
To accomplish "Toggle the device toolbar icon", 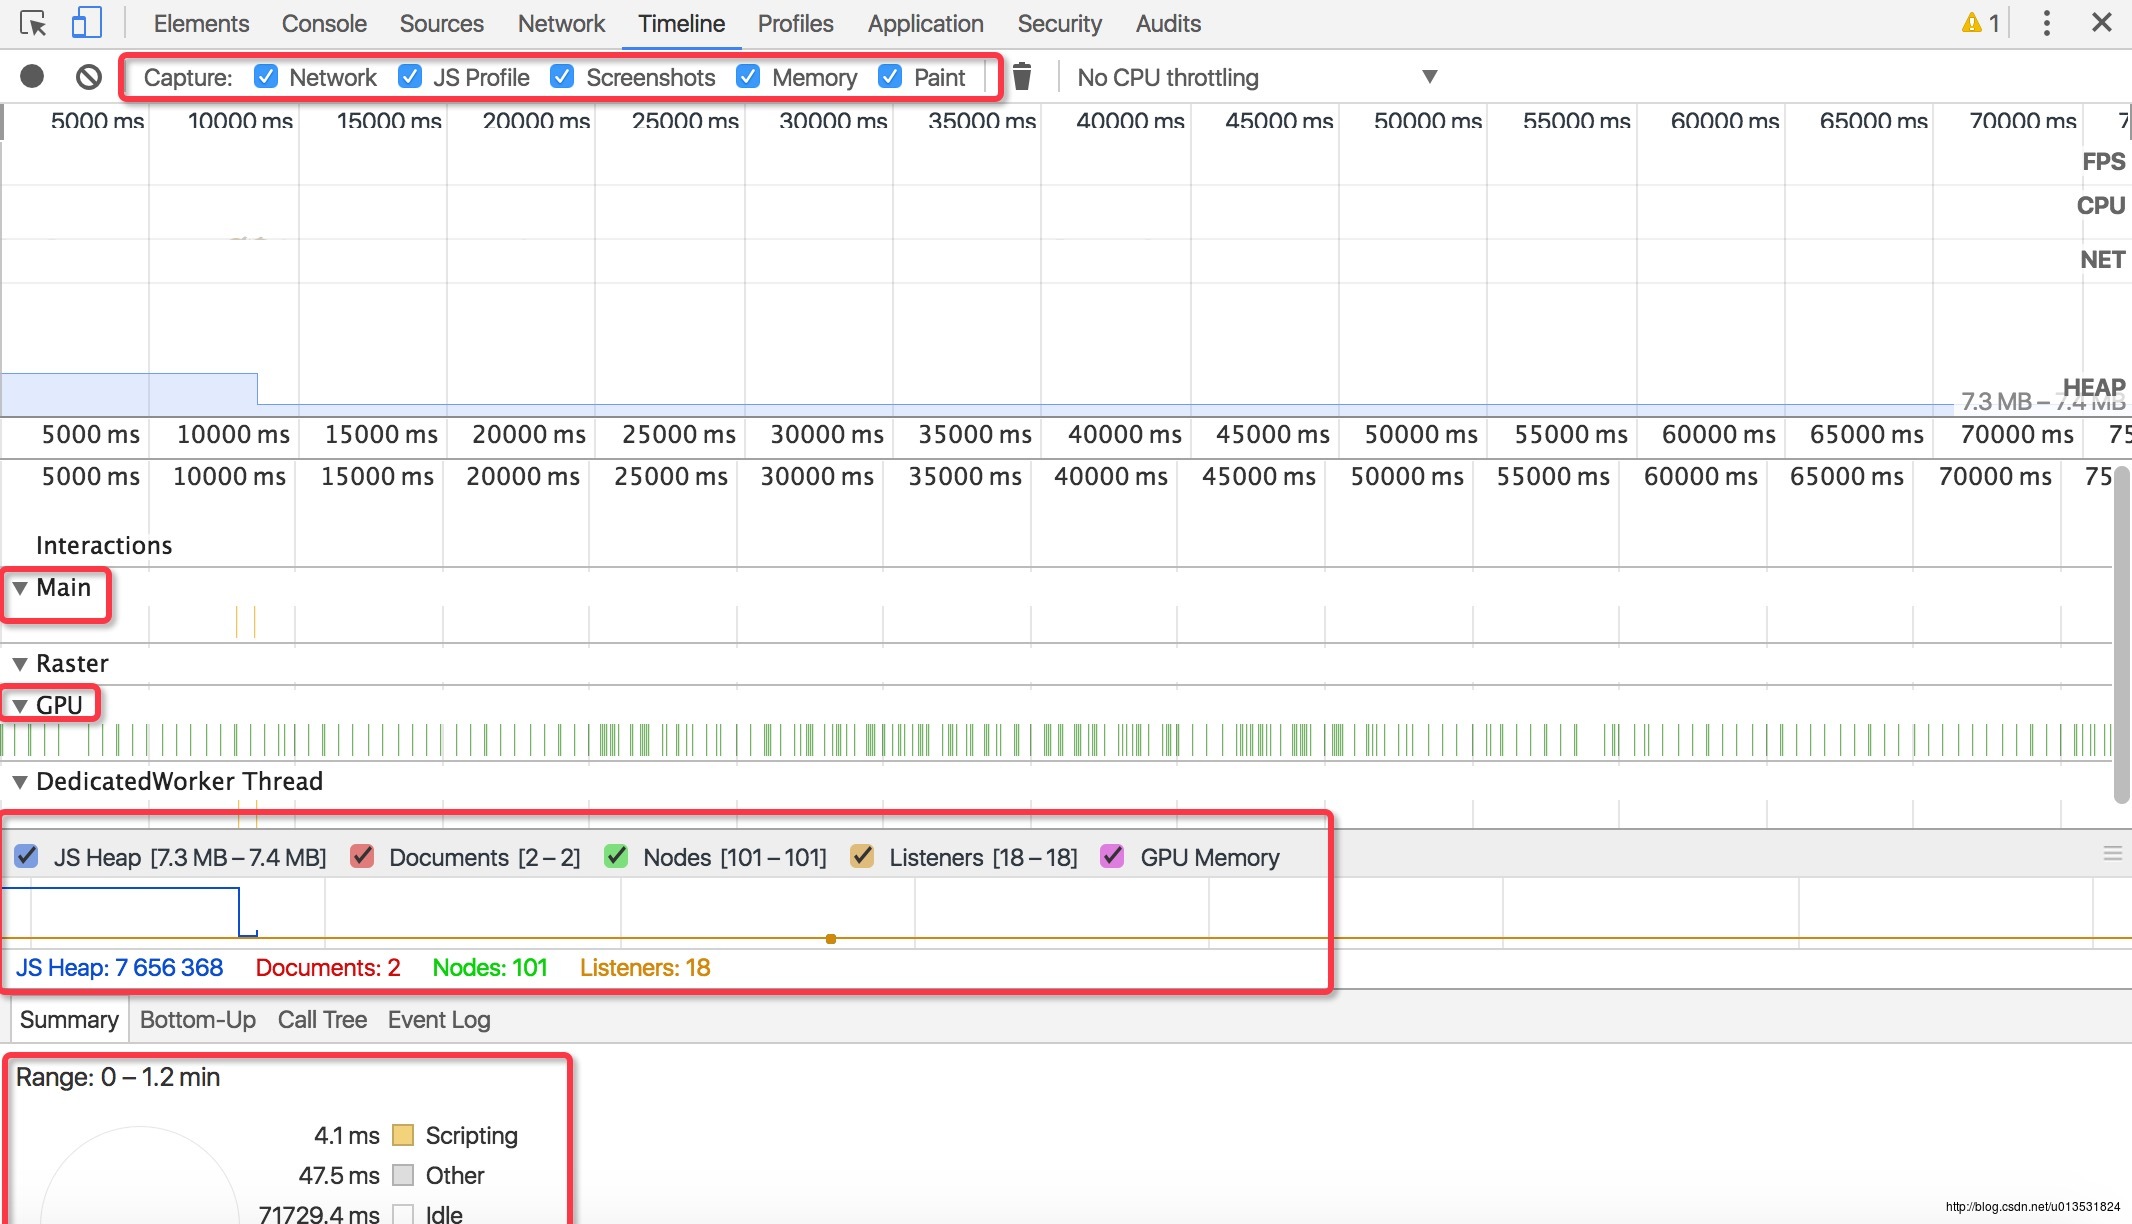I will coord(87,23).
